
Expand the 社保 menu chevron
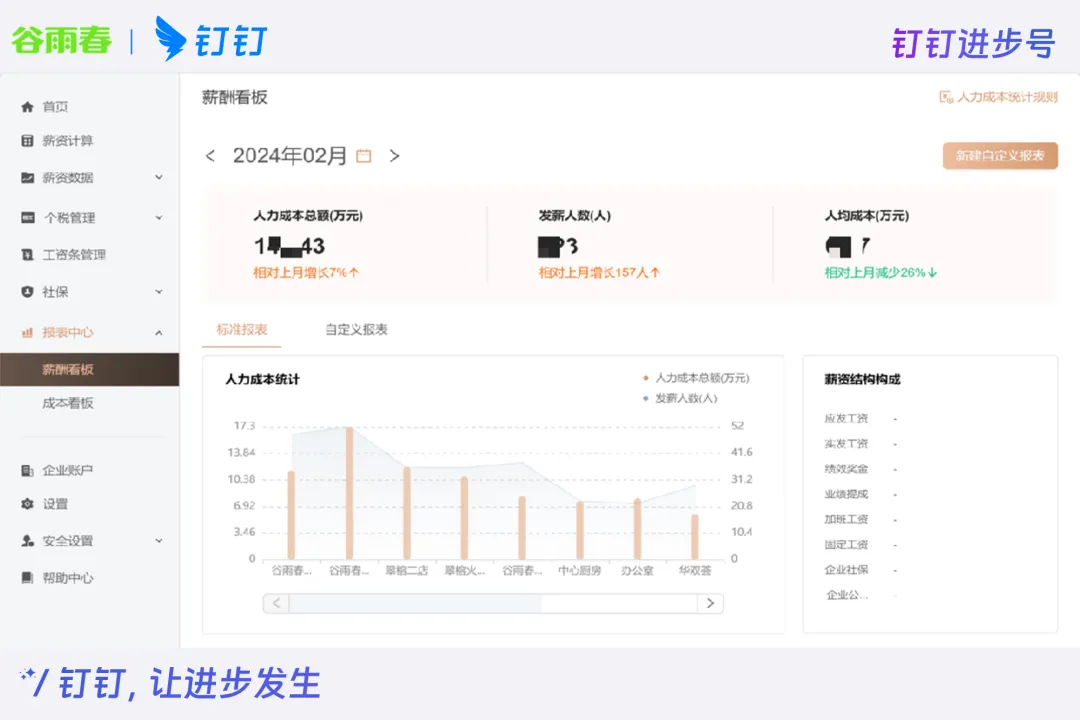(159, 292)
